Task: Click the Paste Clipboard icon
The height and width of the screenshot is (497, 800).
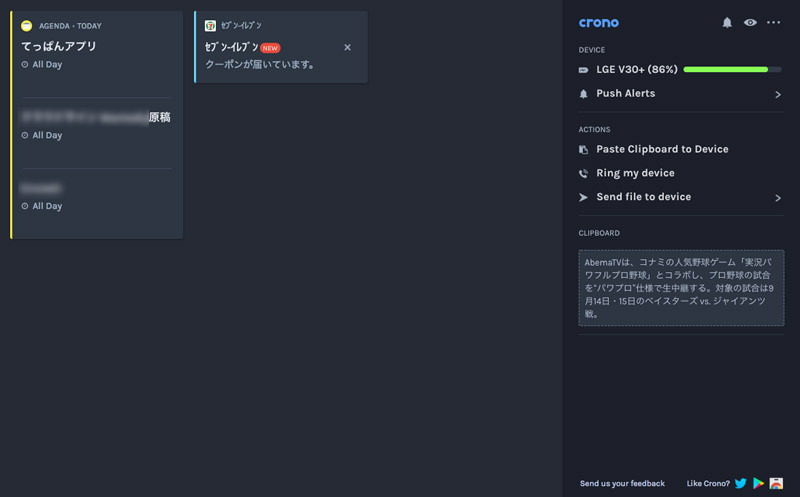Action: (x=584, y=150)
